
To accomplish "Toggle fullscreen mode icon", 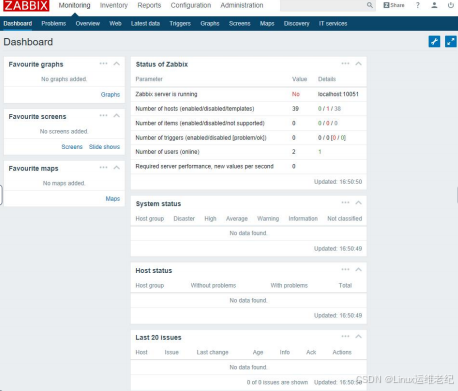I will pyautogui.click(x=451, y=42).
